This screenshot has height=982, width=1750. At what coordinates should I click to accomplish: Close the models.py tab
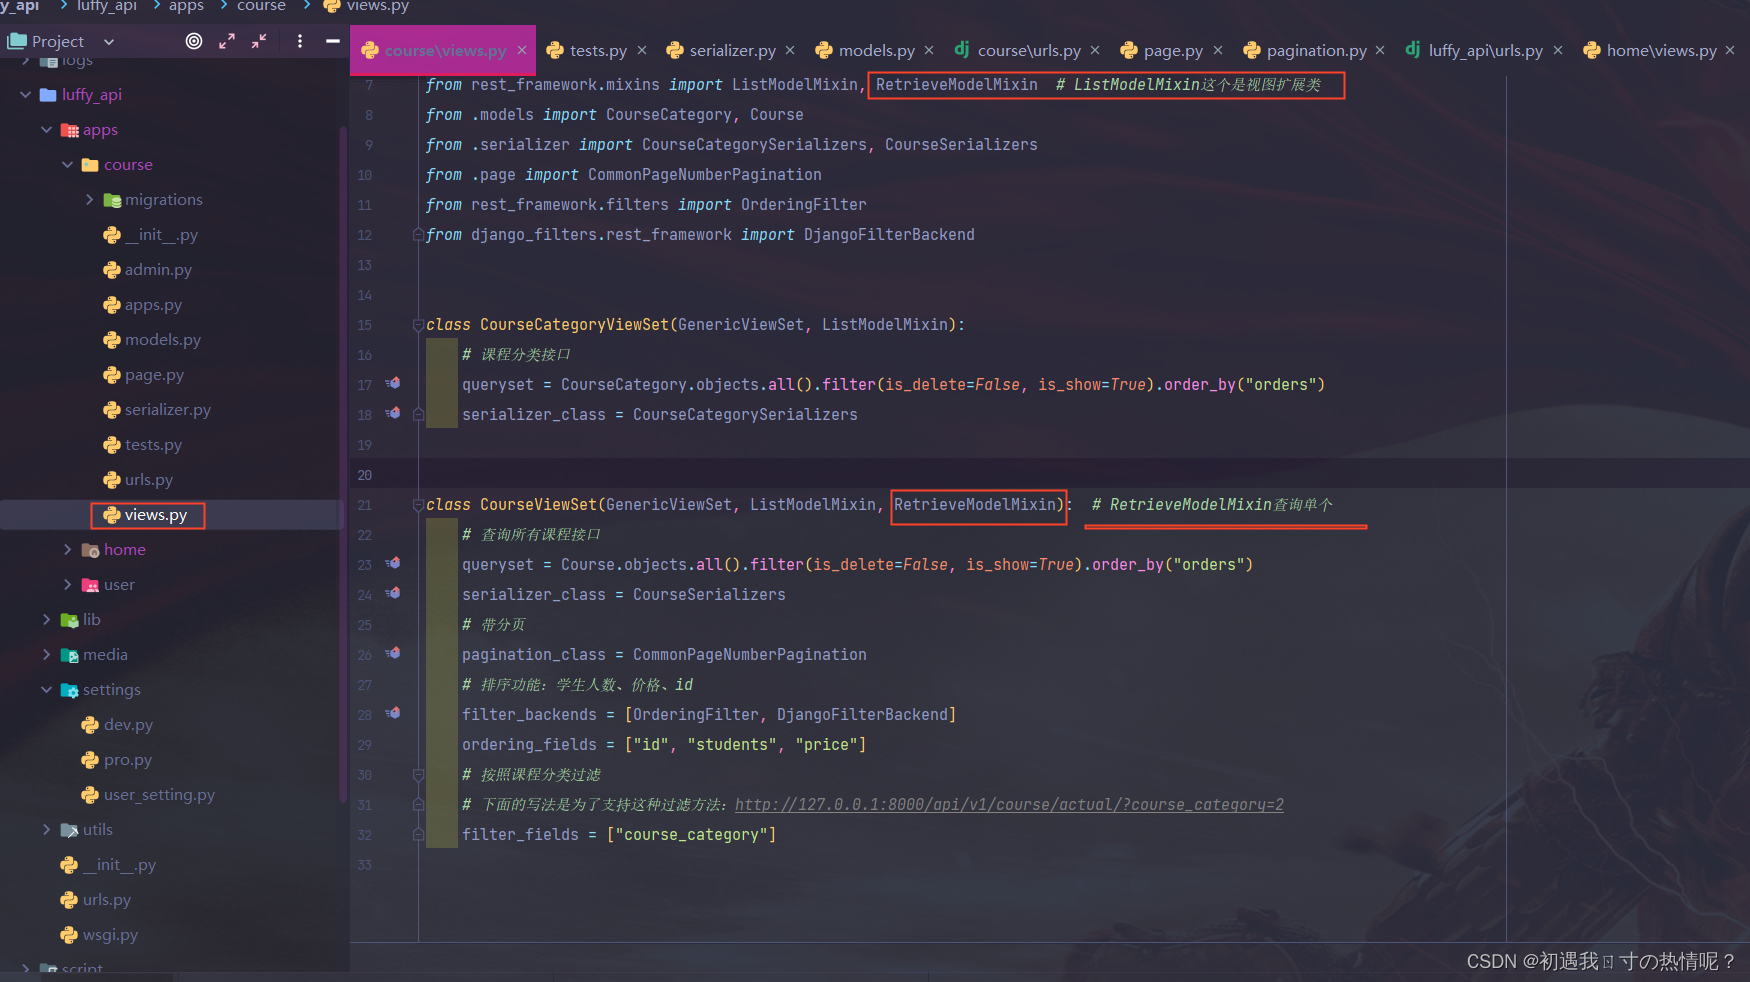[x=929, y=50]
